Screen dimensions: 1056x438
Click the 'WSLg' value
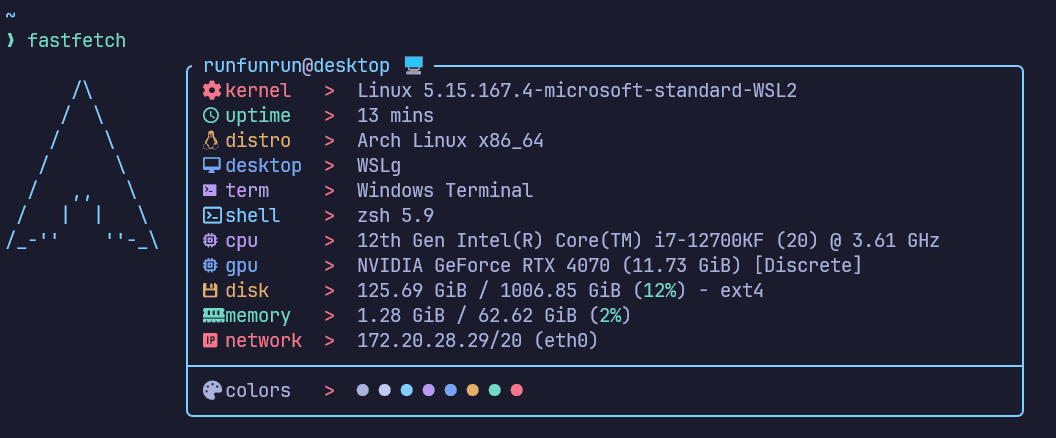click(x=379, y=166)
